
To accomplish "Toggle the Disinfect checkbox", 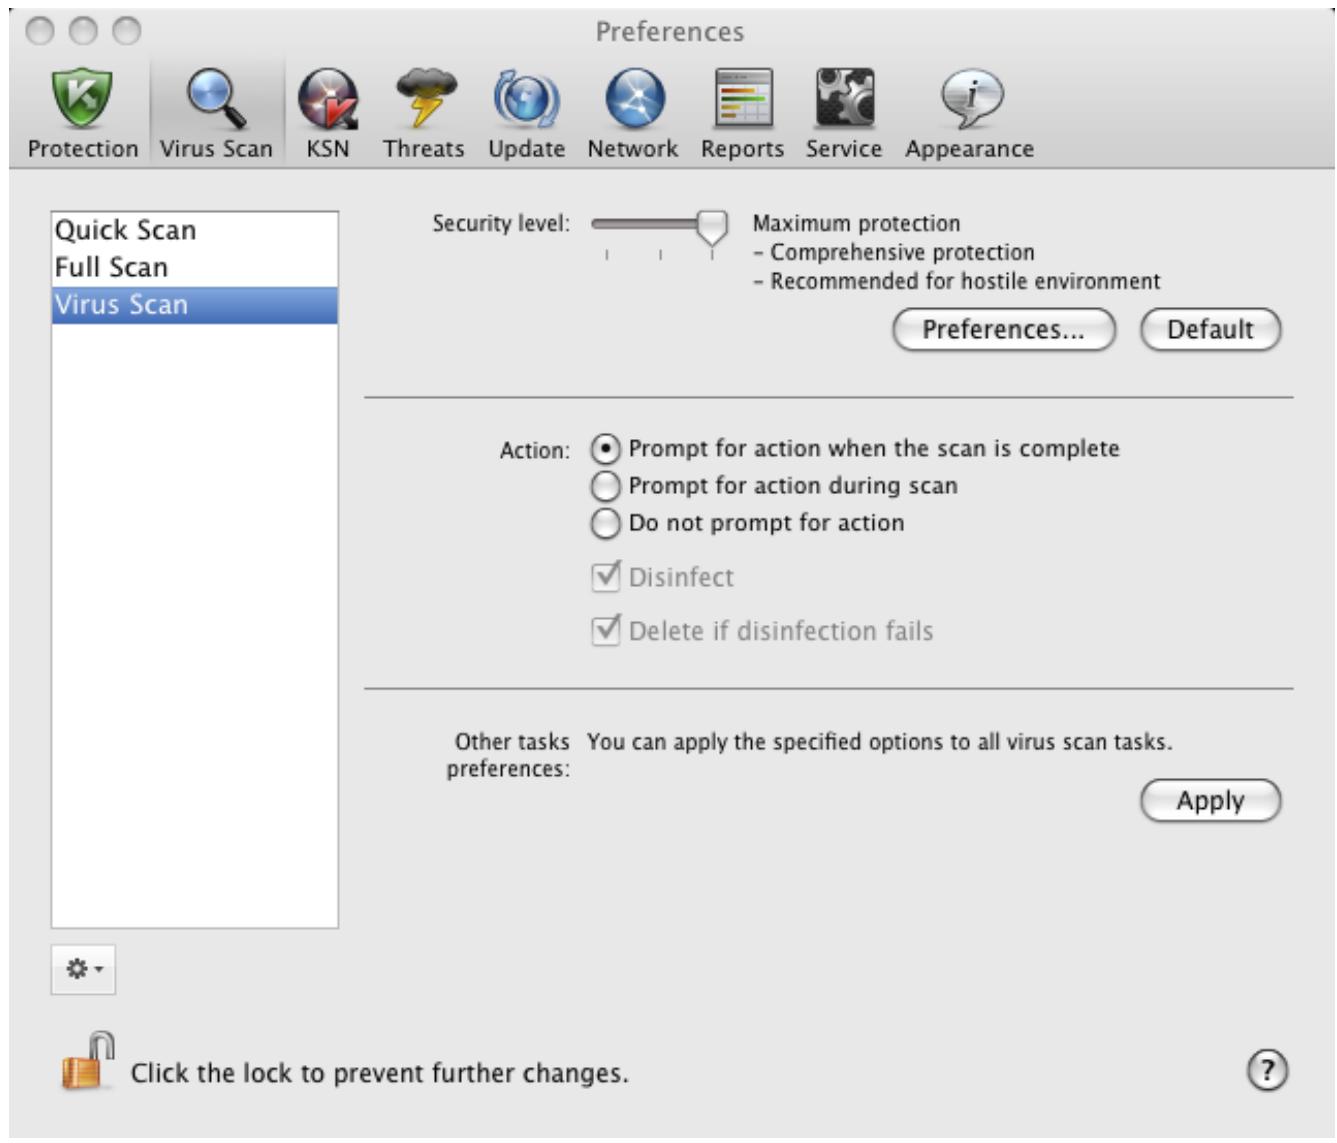I will (x=608, y=577).
